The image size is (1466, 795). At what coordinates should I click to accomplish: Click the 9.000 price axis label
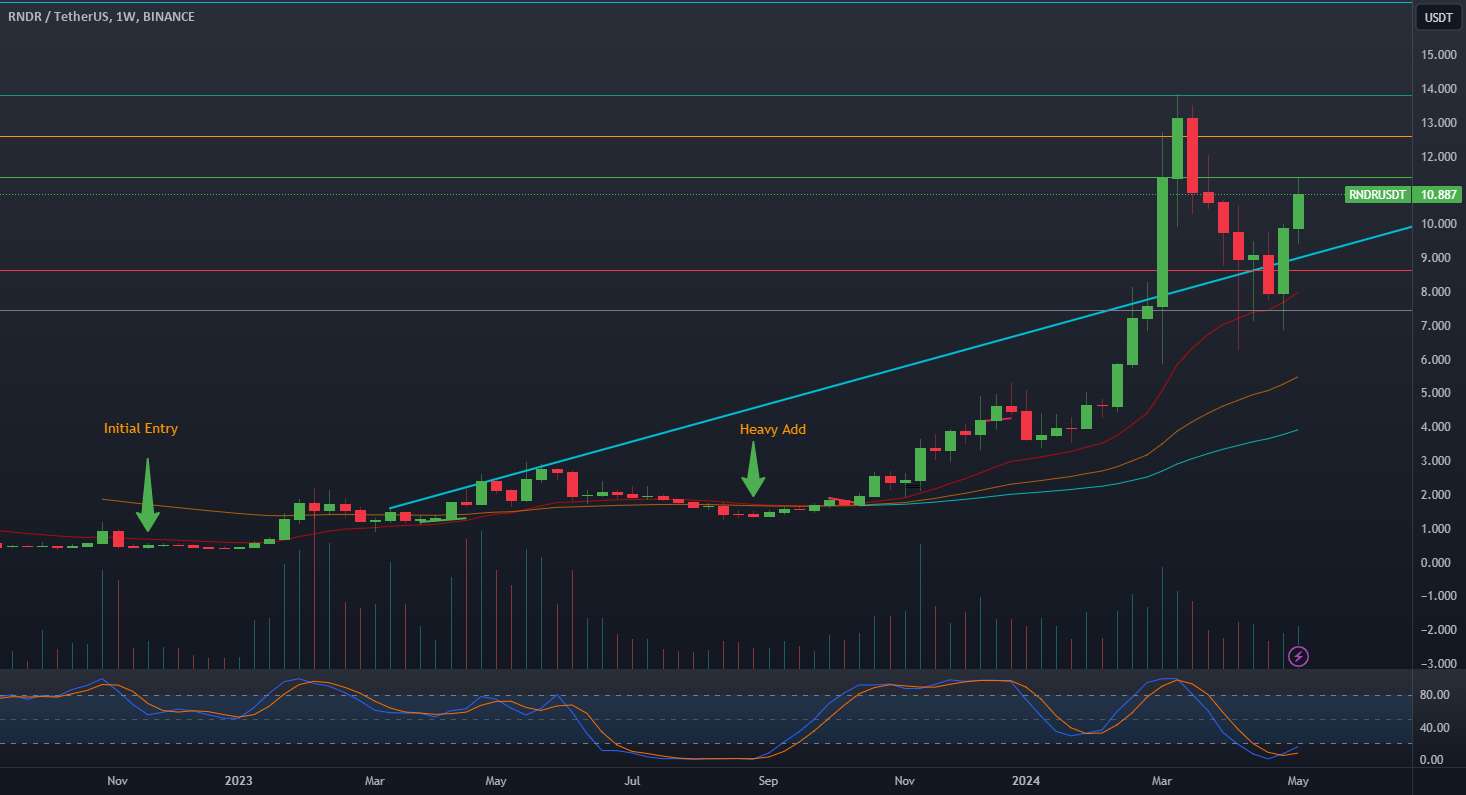[1440, 258]
